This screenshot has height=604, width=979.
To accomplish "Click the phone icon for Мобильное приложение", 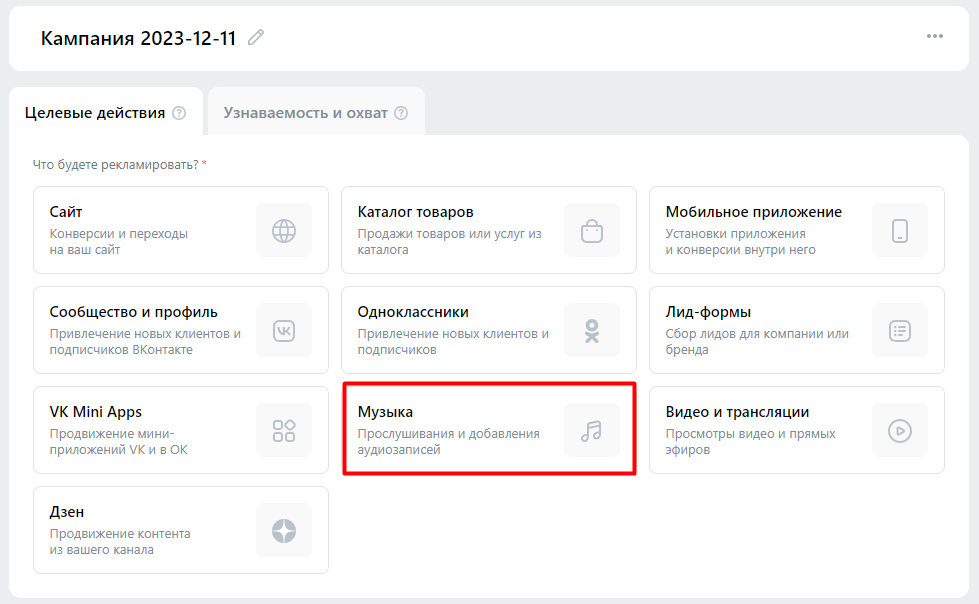I will coord(900,231).
